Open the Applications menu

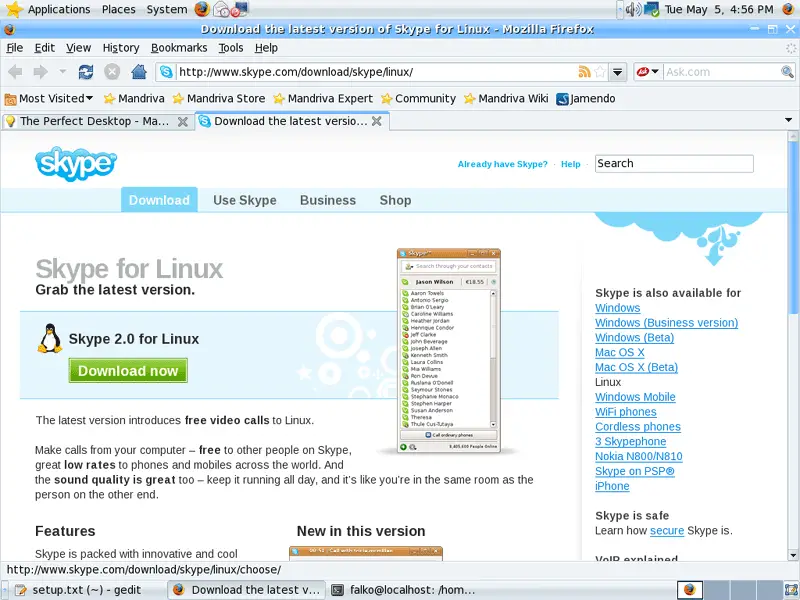click(x=59, y=9)
